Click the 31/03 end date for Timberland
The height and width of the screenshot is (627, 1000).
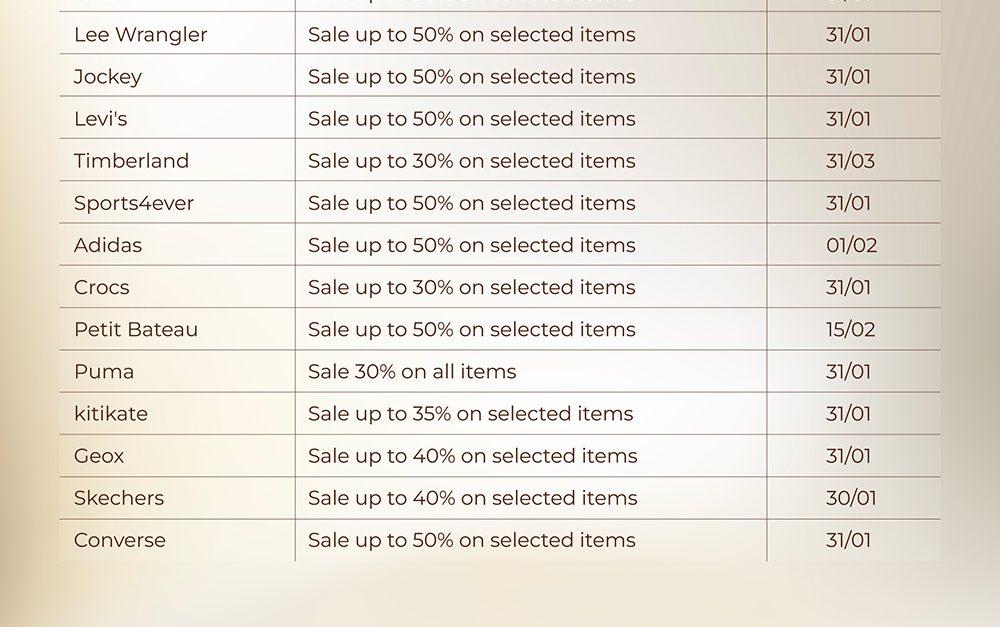point(850,160)
